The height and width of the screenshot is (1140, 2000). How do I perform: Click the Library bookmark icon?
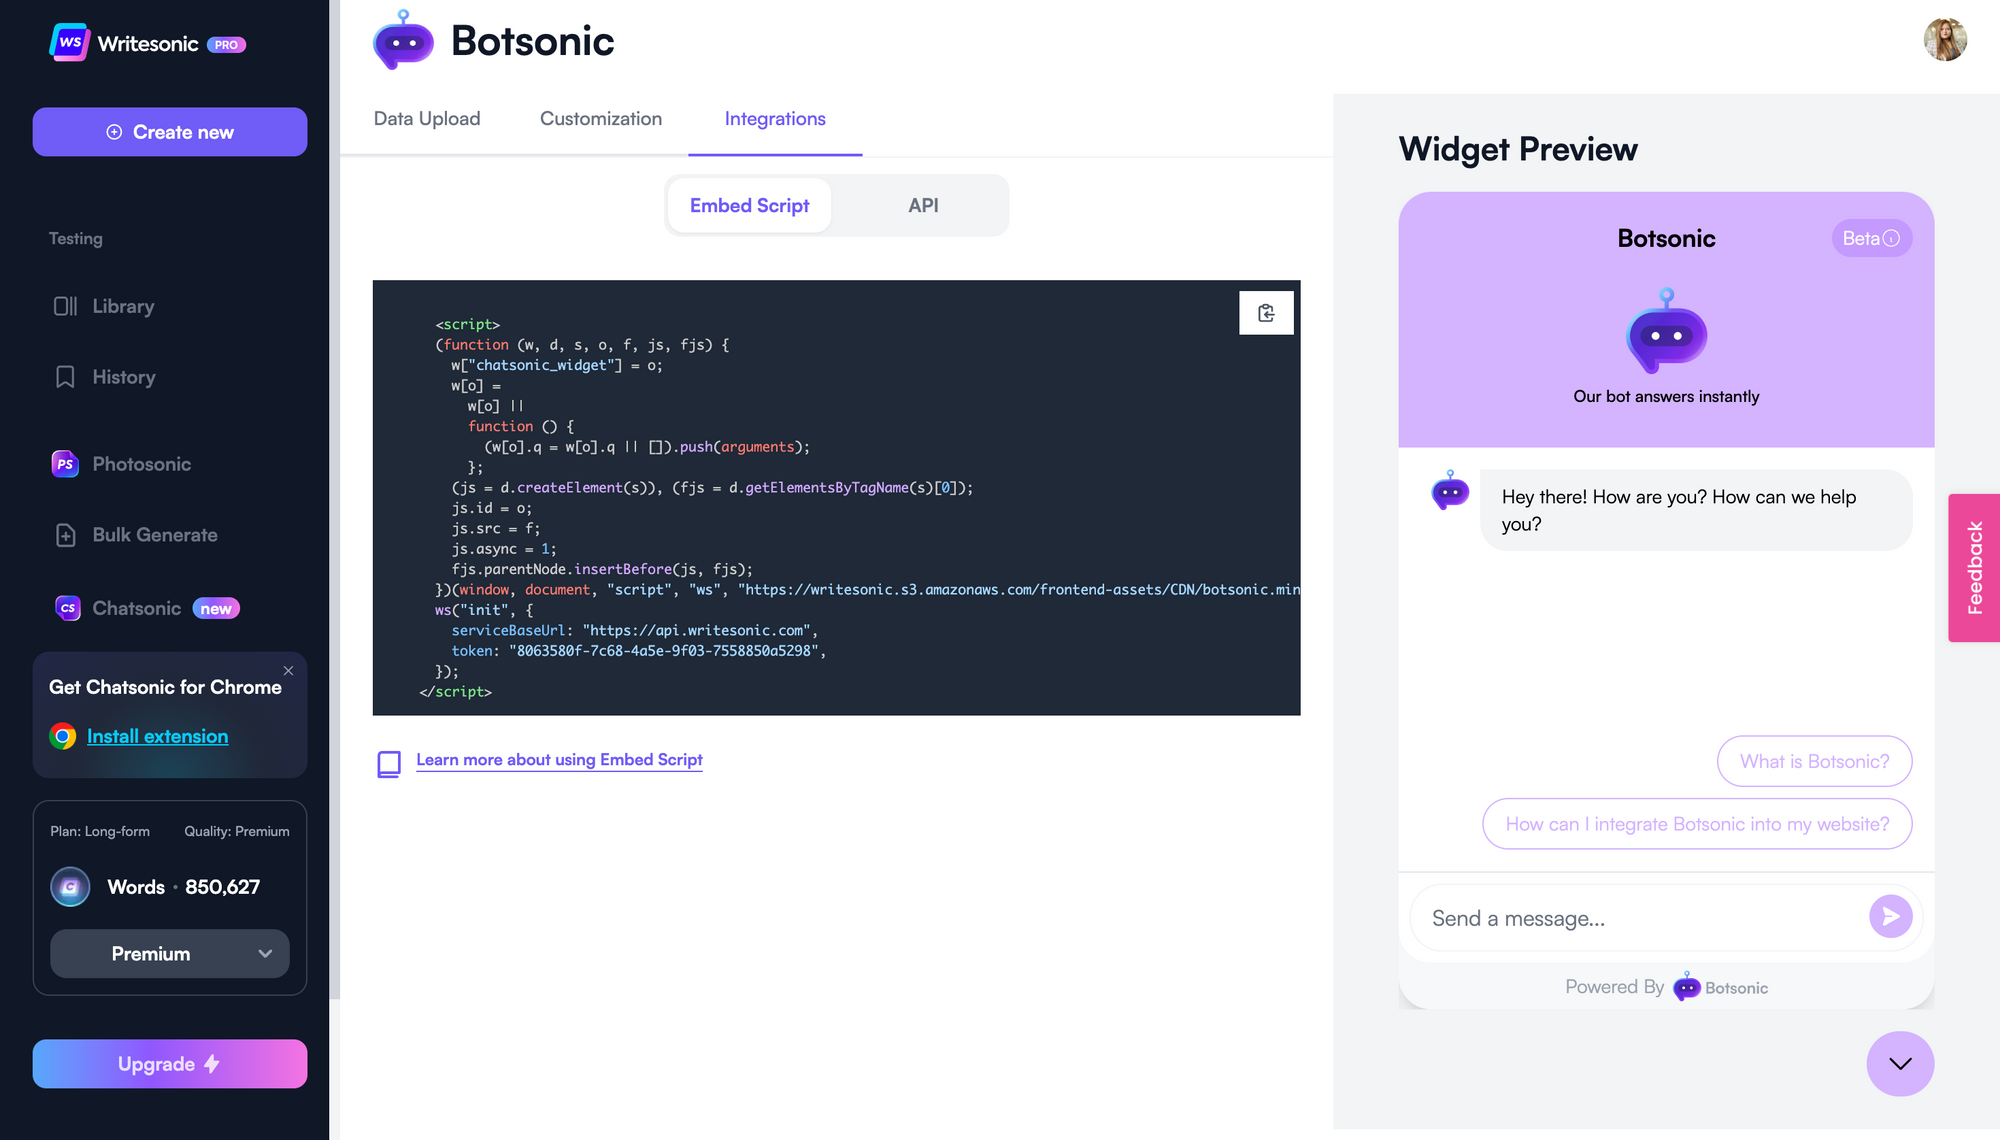pos(65,305)
